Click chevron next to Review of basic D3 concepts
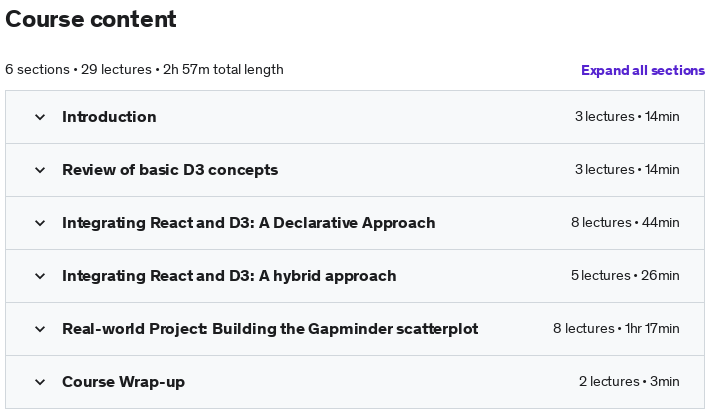The image size is (705, 409). (40, 170)
